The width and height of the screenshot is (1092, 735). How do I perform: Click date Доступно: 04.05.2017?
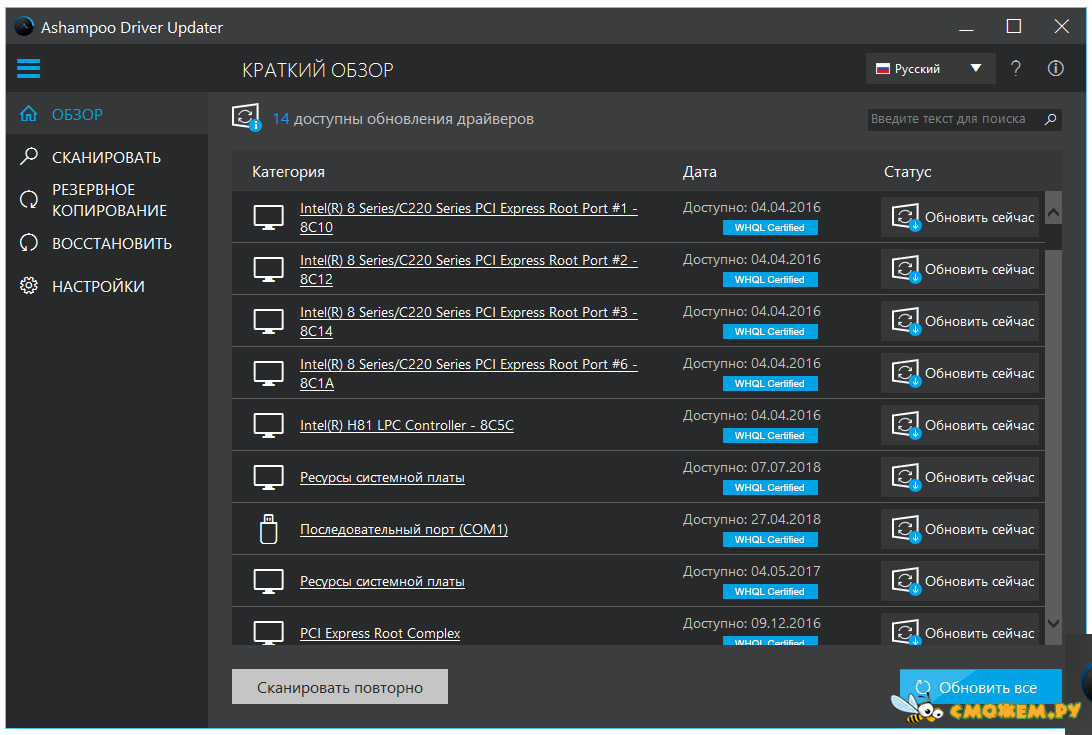(751, 571)
